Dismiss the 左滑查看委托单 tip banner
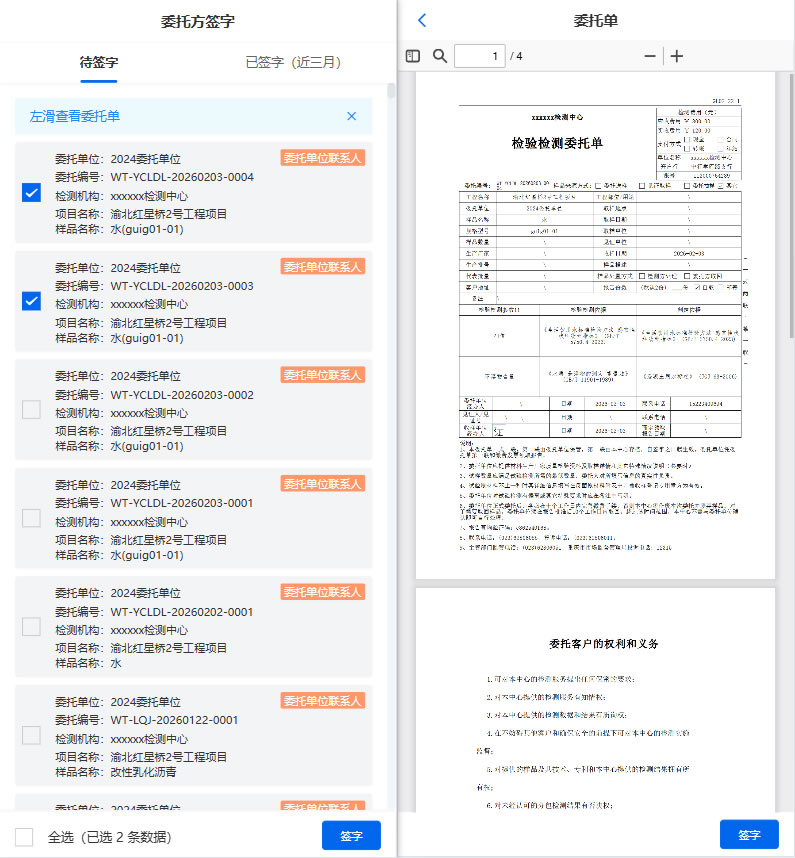The height and width of the screenshot is (858, 795). click(x=351, y=116)
